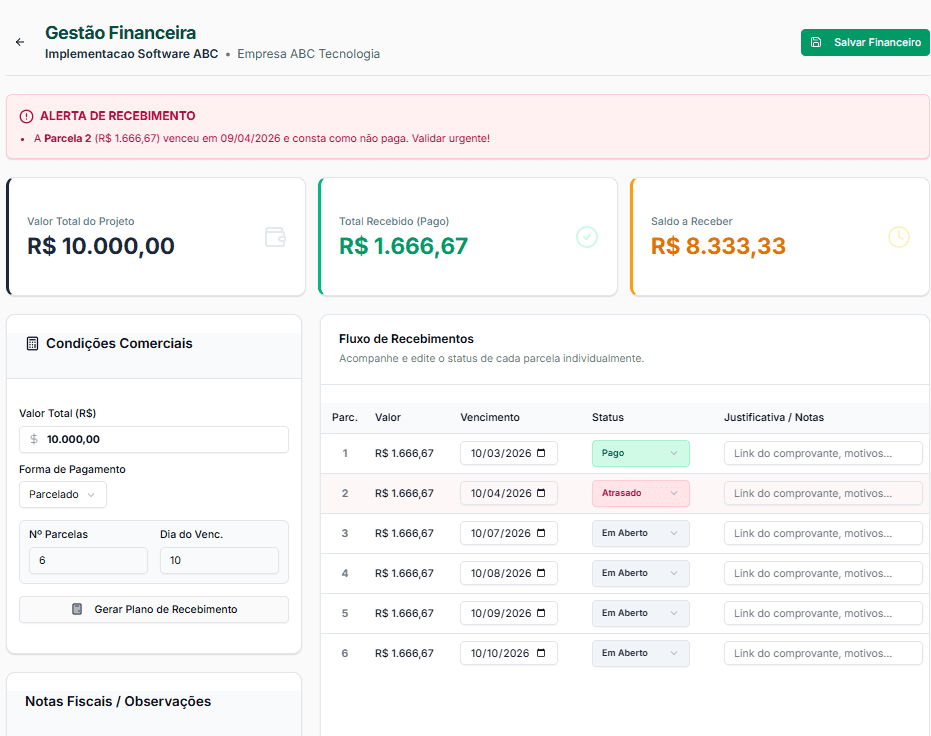Click the Justificativa / Notas column header
Viewport: 931px width, 736px height.
coord(774,417)
